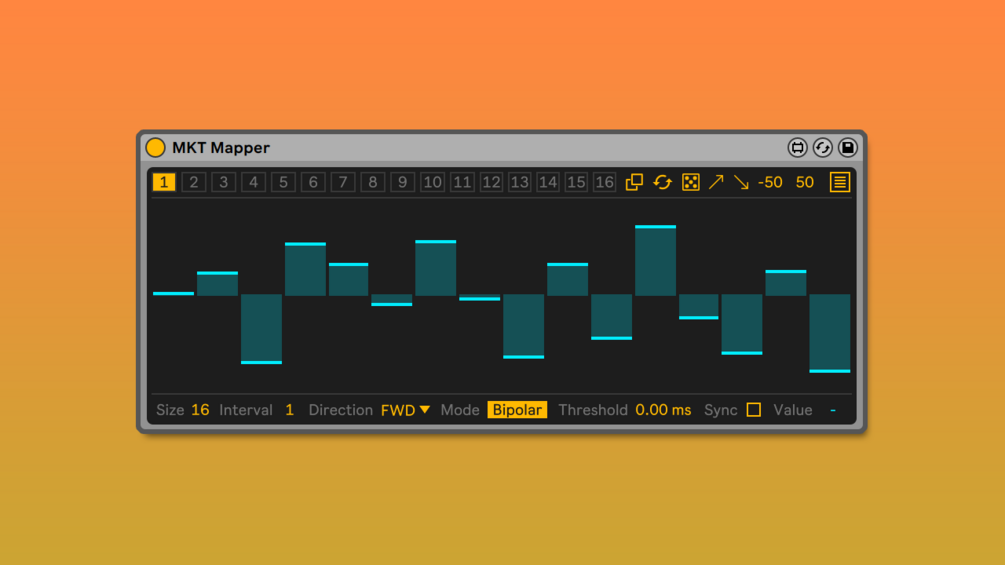Click step 16 downward bar in sequencer
This screenshot has width=1005, height=565.
point(830,333)
